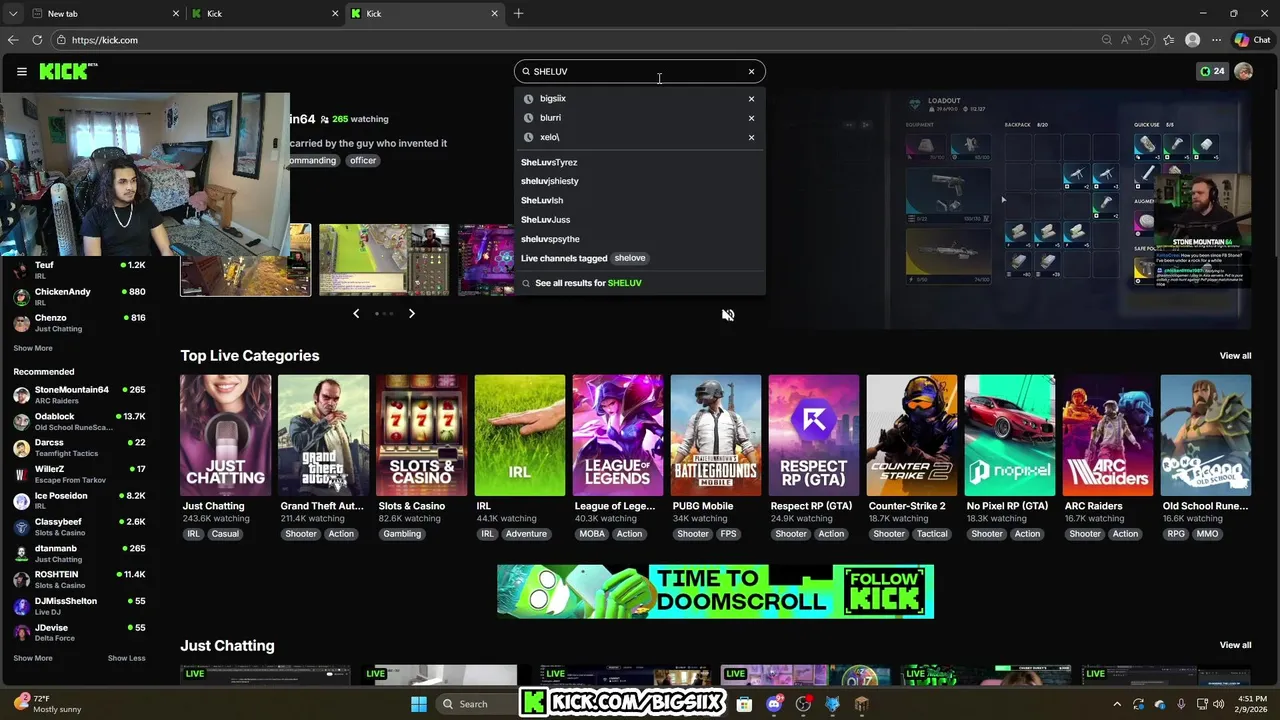1280x720 pixels.
Task: Clear the SHELUV search text
Action: click(x=751, y=71)
